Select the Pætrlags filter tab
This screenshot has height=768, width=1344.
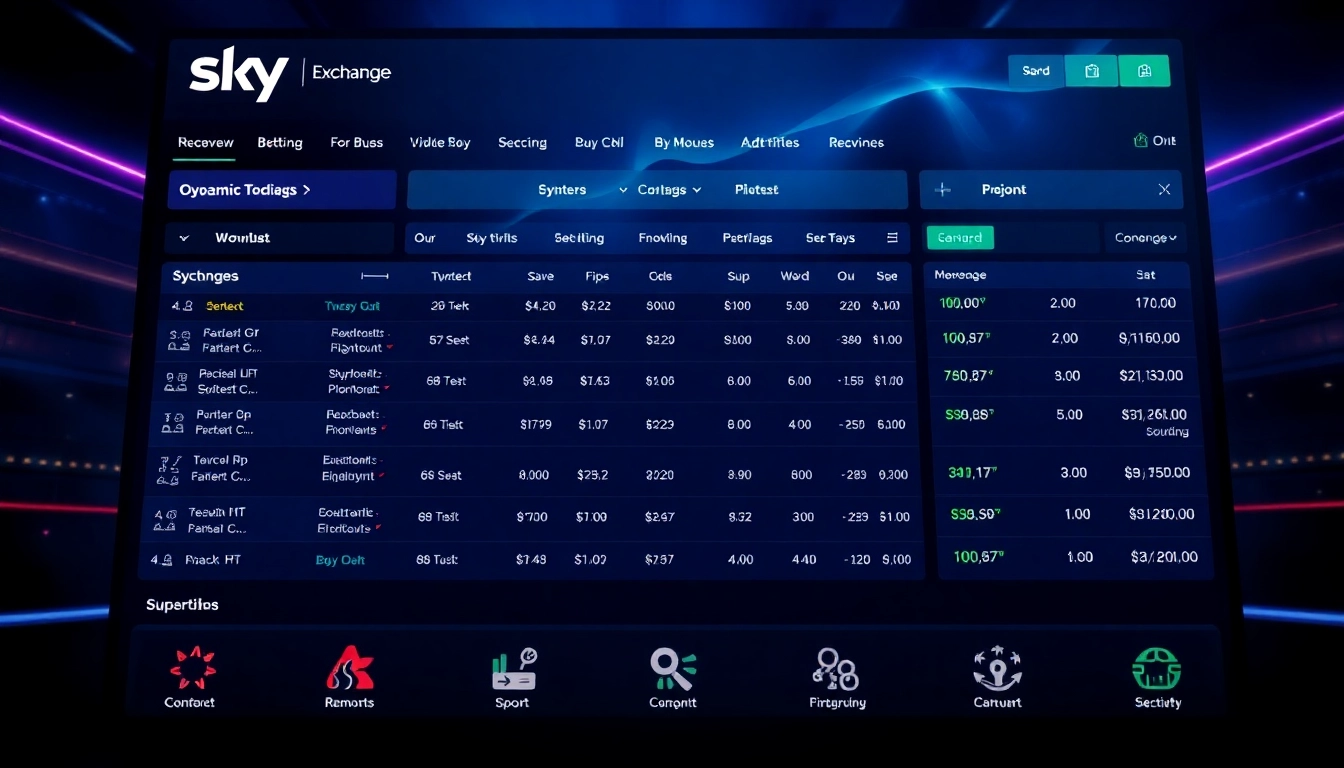[x=747, y=238]
